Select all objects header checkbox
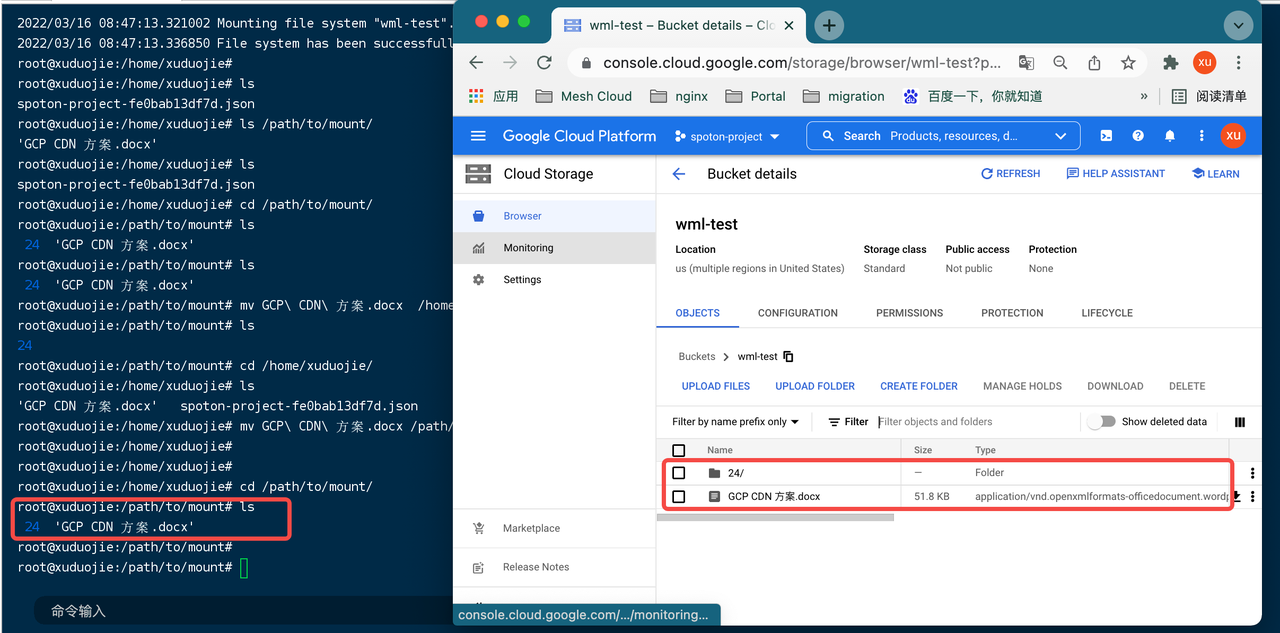Screen dimensions: 1280x633 (679, 451)
